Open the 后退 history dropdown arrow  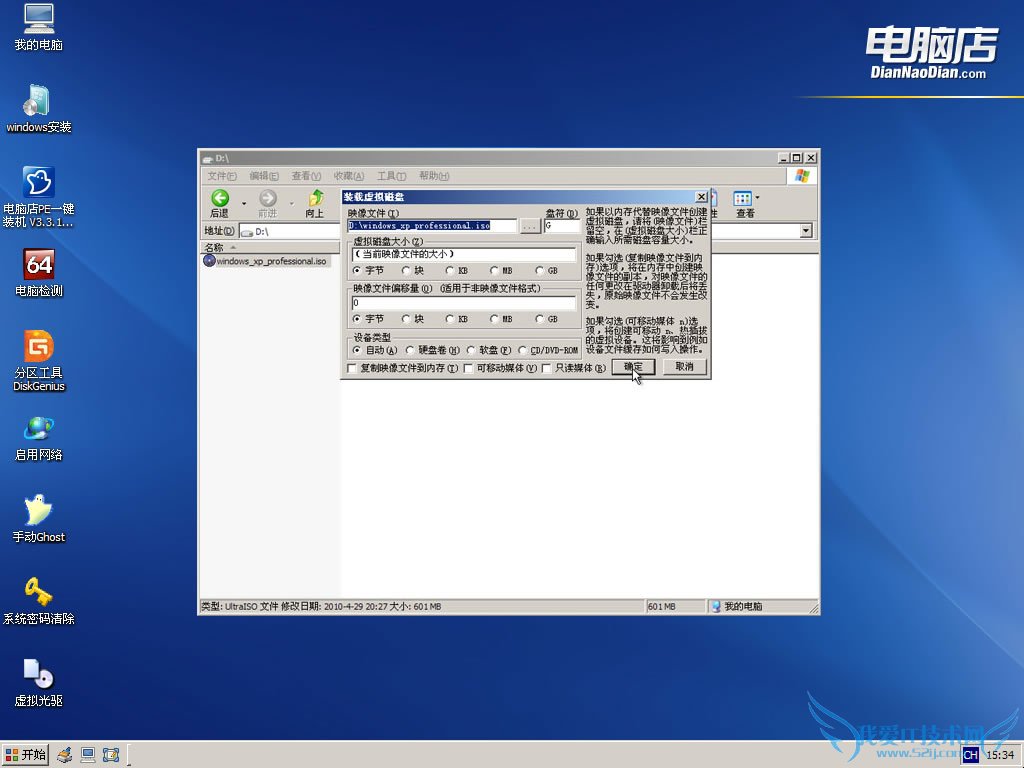[x=243, y=203]
